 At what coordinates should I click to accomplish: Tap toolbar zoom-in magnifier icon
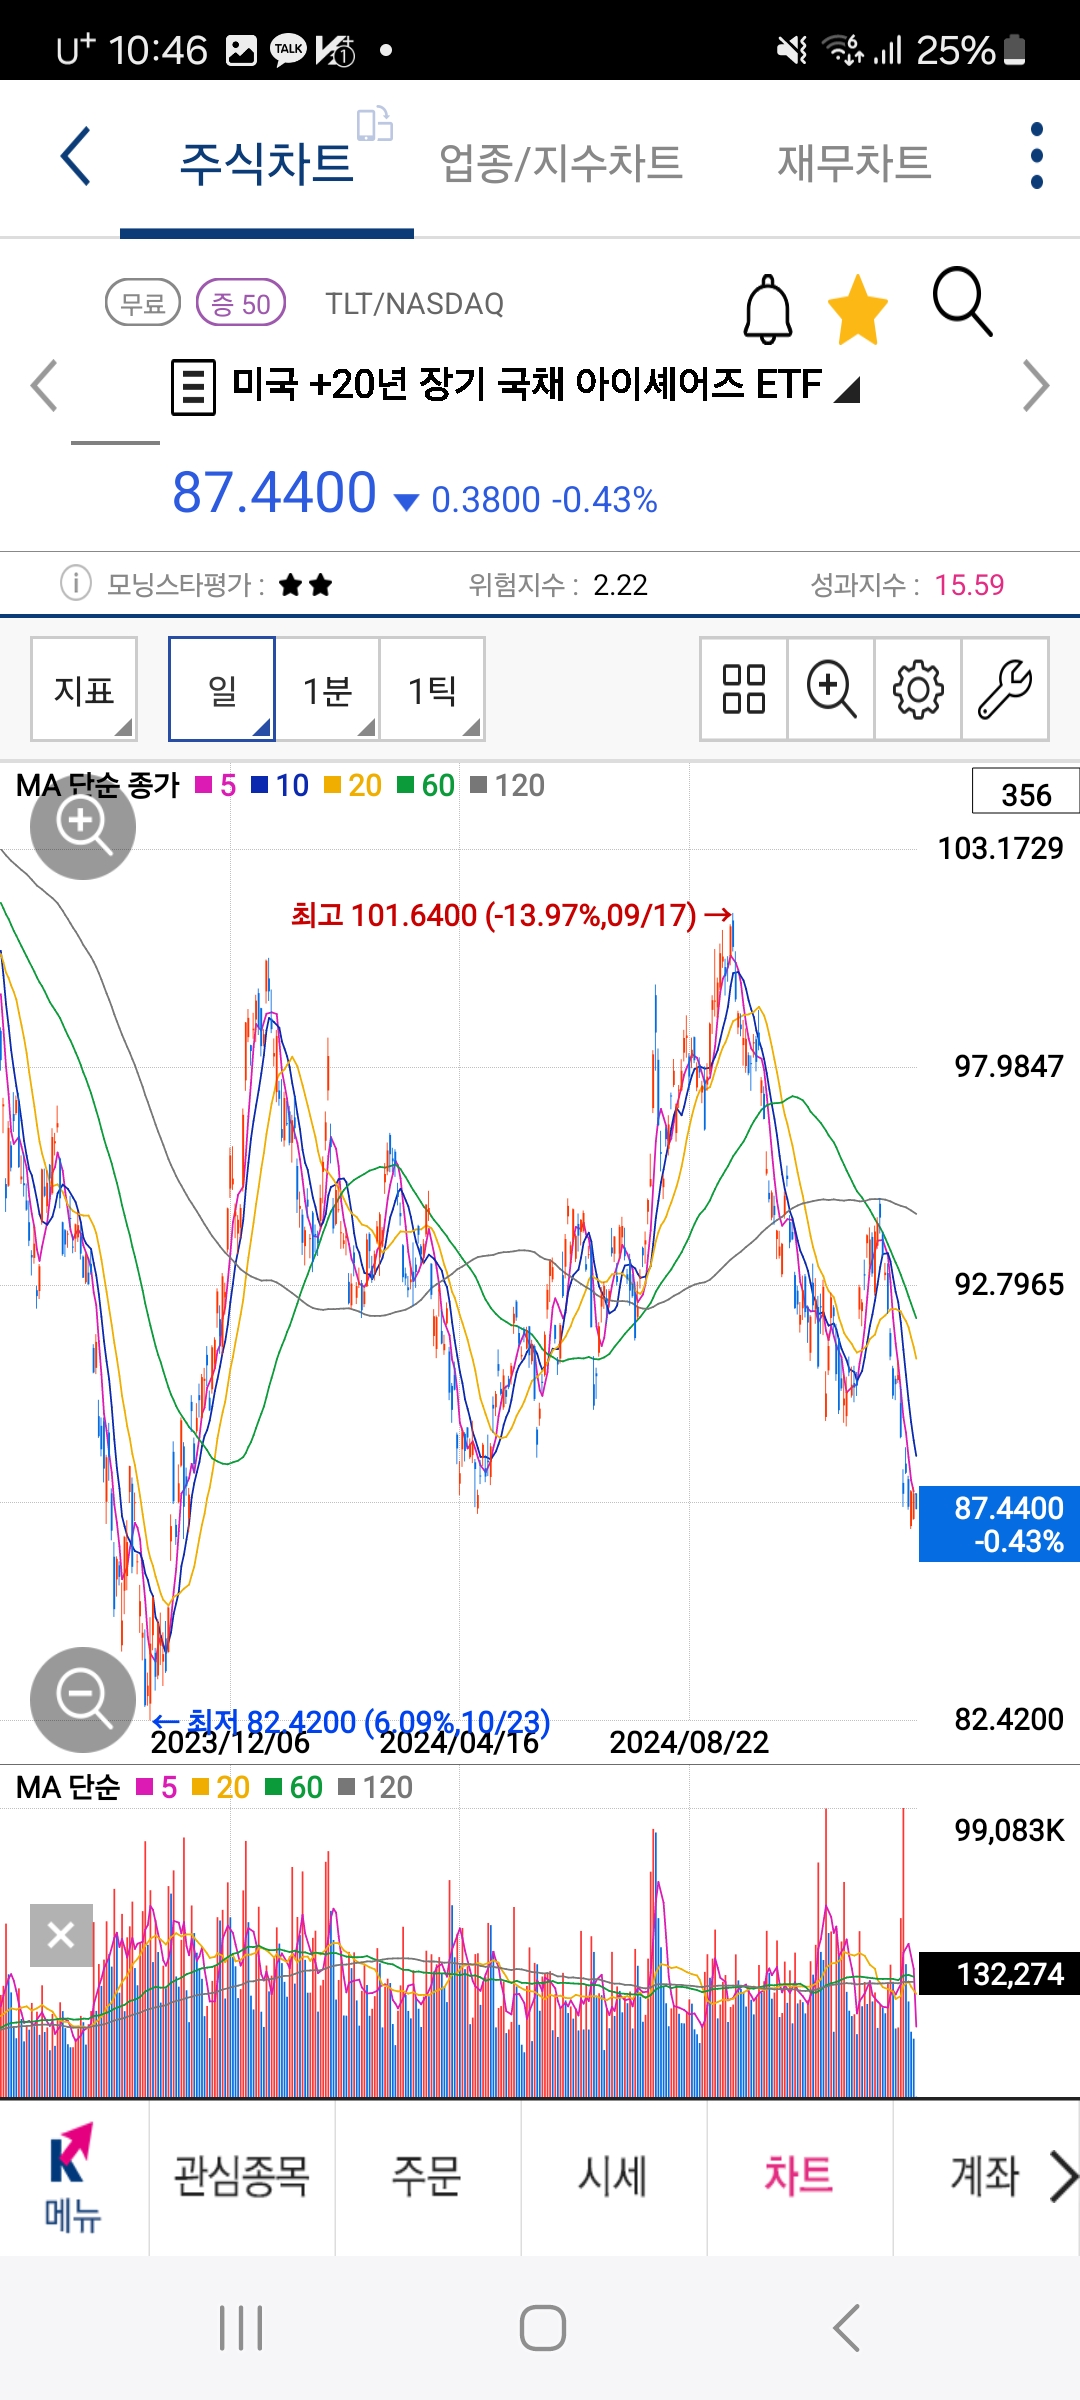[831, 689]
